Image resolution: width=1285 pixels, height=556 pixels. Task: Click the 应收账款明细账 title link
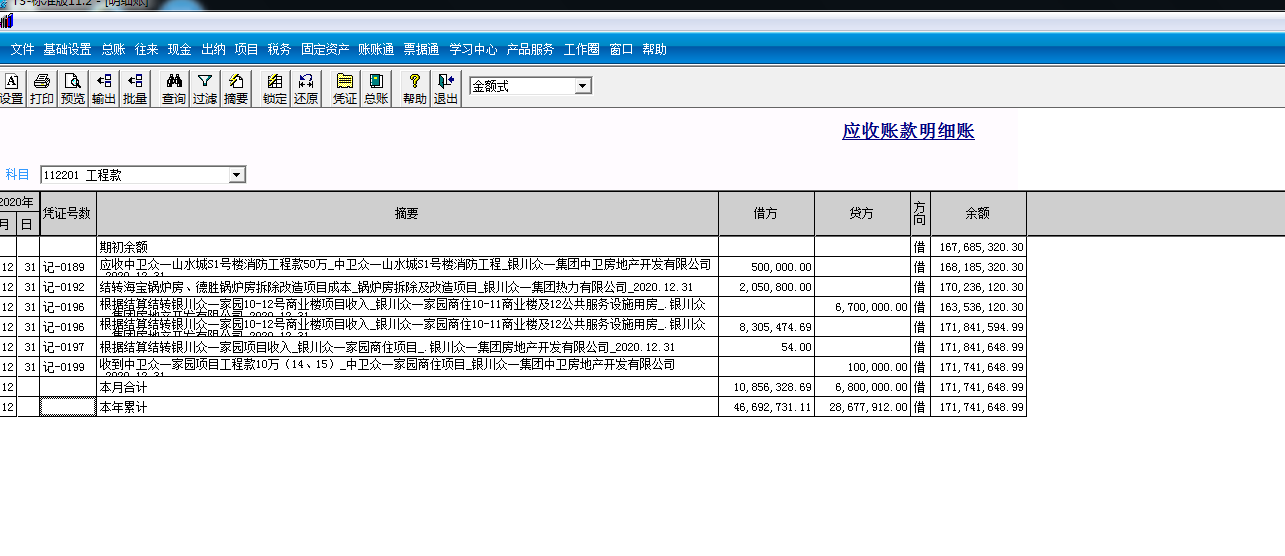click(908, 131)
